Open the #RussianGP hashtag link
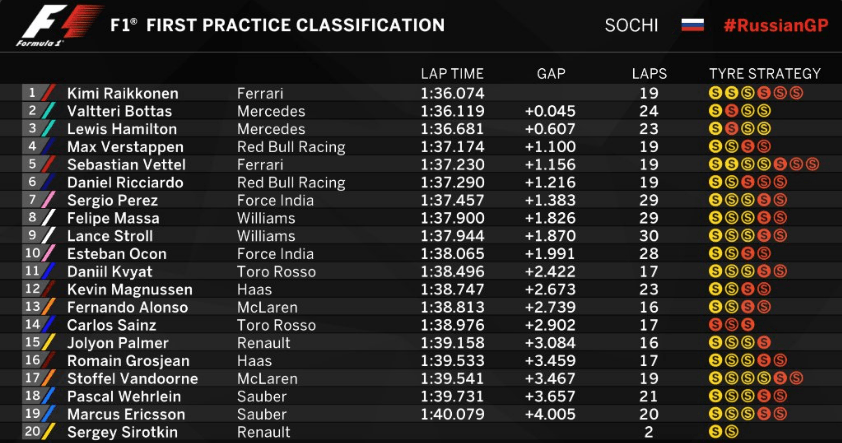 (x=776, y=25)
